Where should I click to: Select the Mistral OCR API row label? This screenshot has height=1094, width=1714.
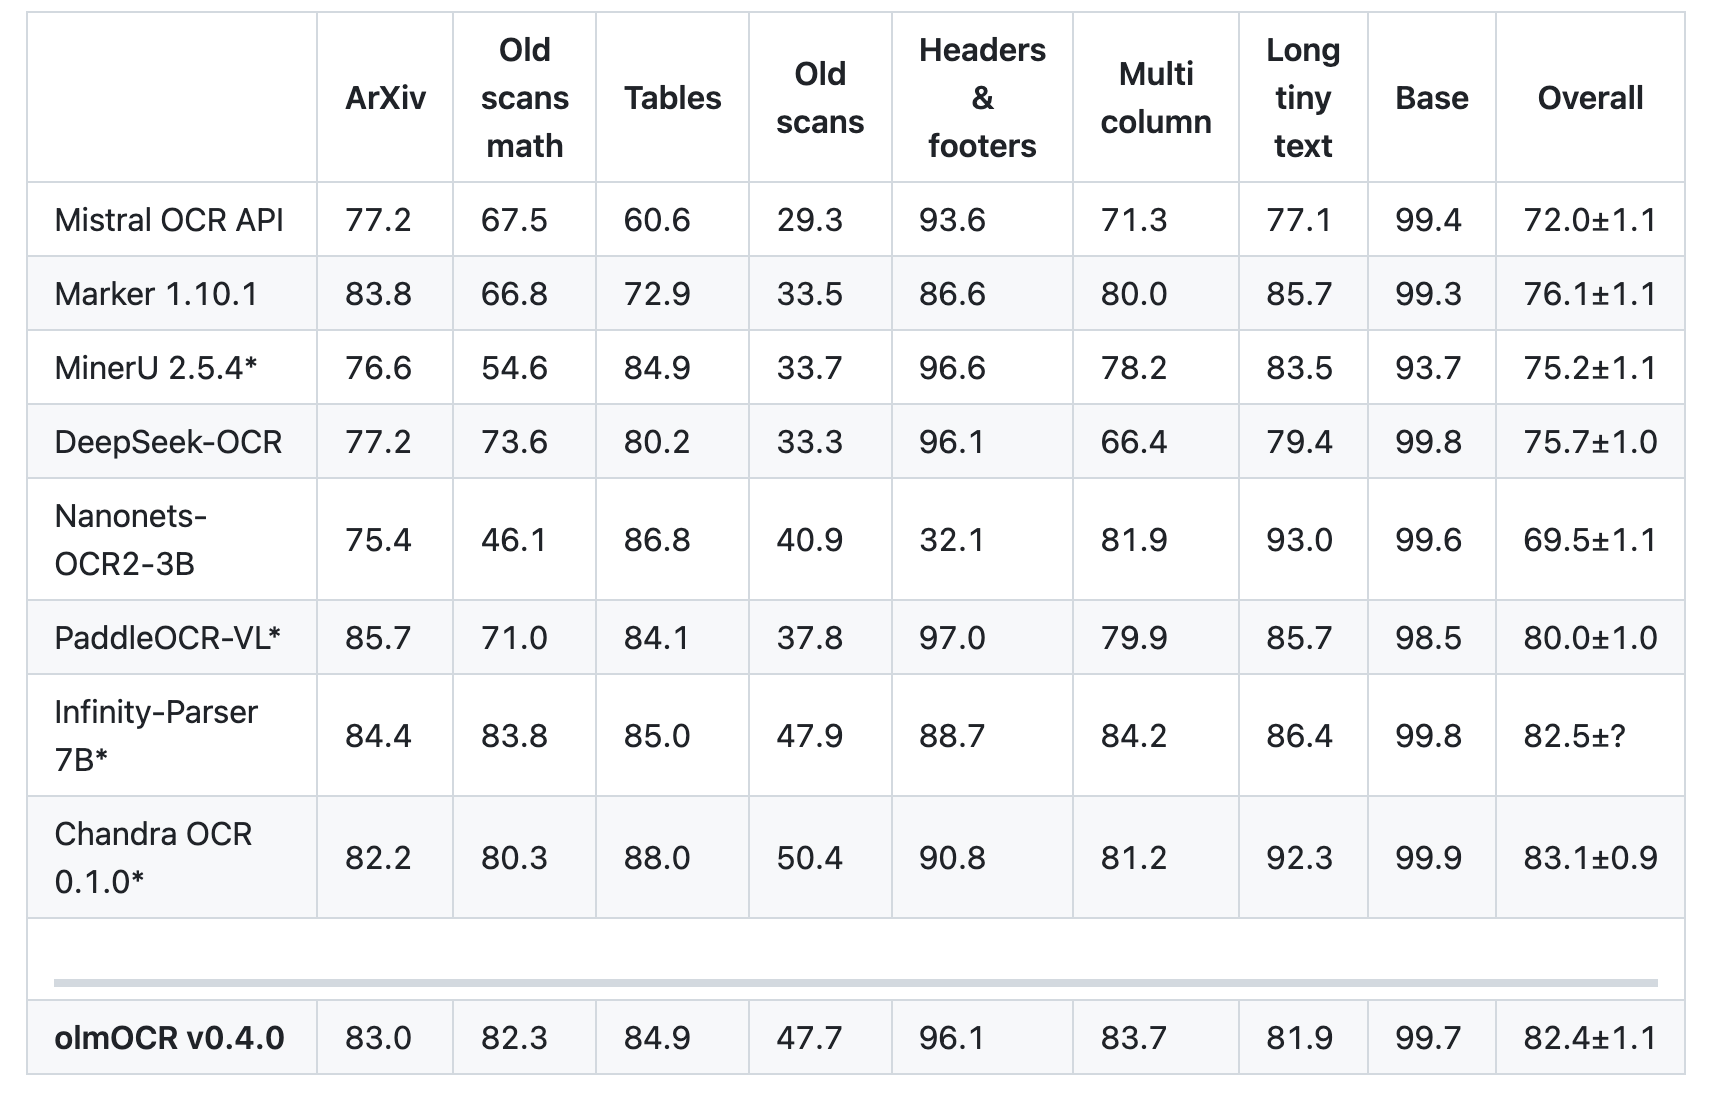tap(169, 220)
